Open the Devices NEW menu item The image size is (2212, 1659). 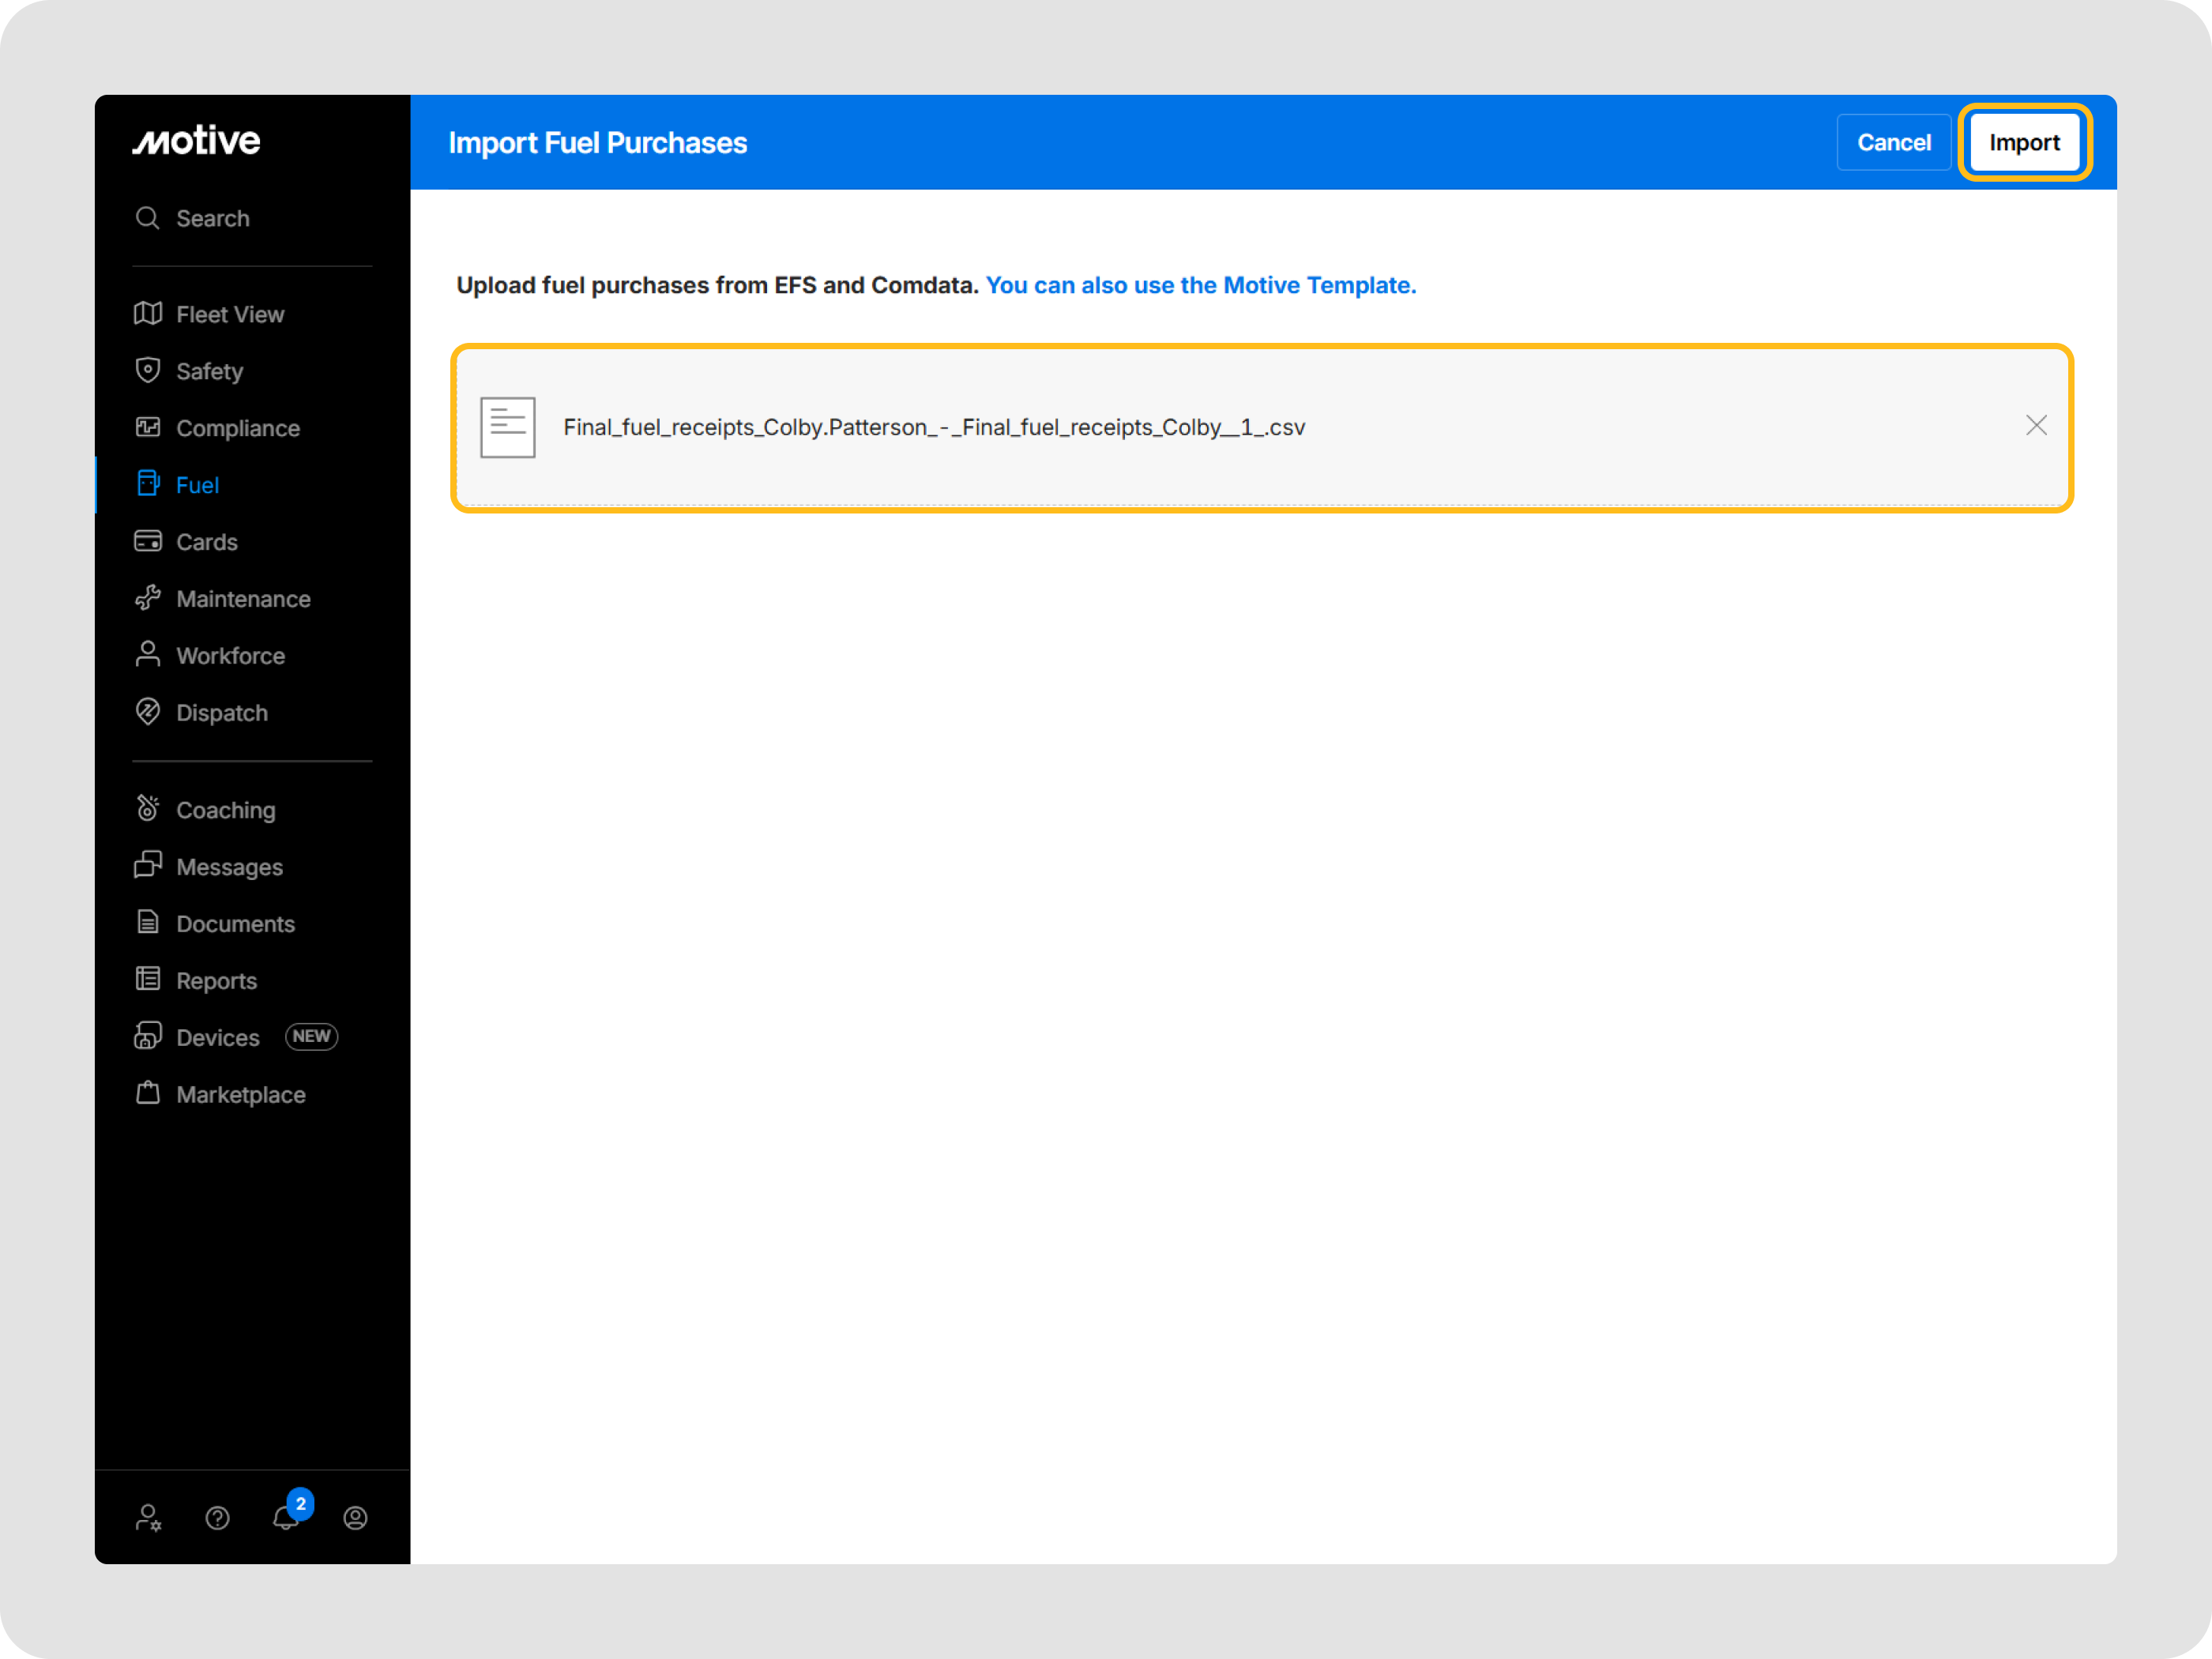(x=218, y=1037)
